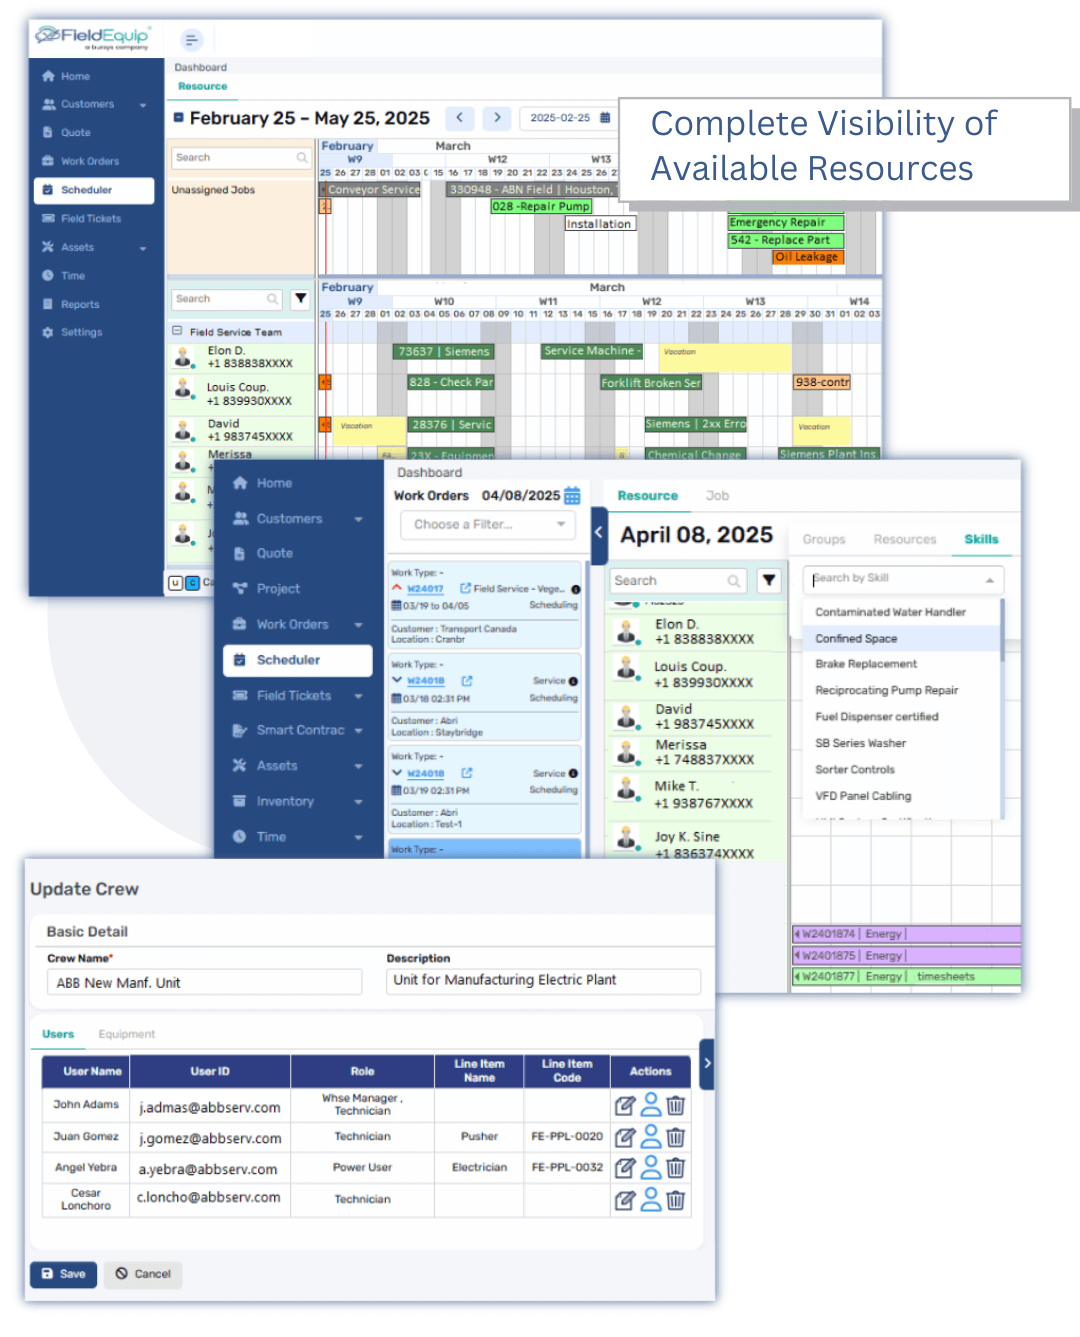This screenshot has height=1337, width=1080.
Task: Click the filter funnel icon beside April resource search
Action: click(768, 580)
